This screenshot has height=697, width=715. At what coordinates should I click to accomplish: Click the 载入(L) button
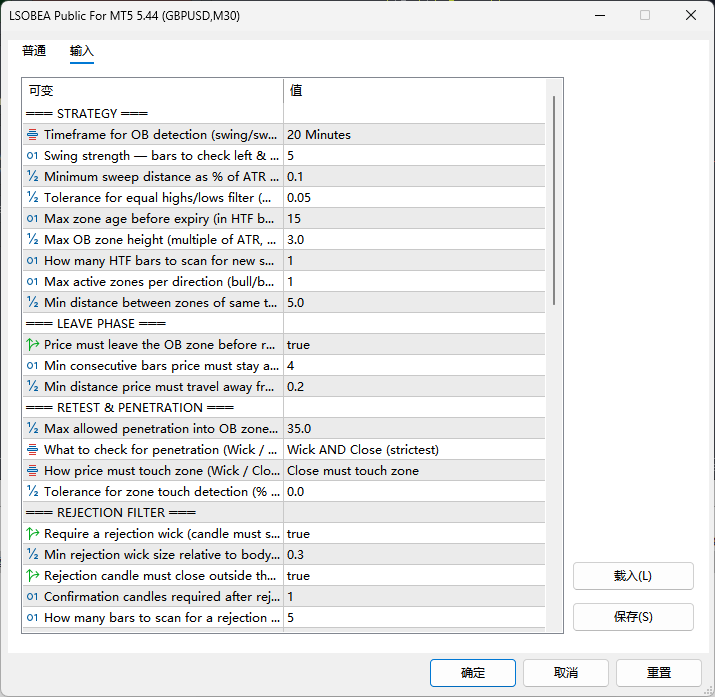[x=633, y=576]
